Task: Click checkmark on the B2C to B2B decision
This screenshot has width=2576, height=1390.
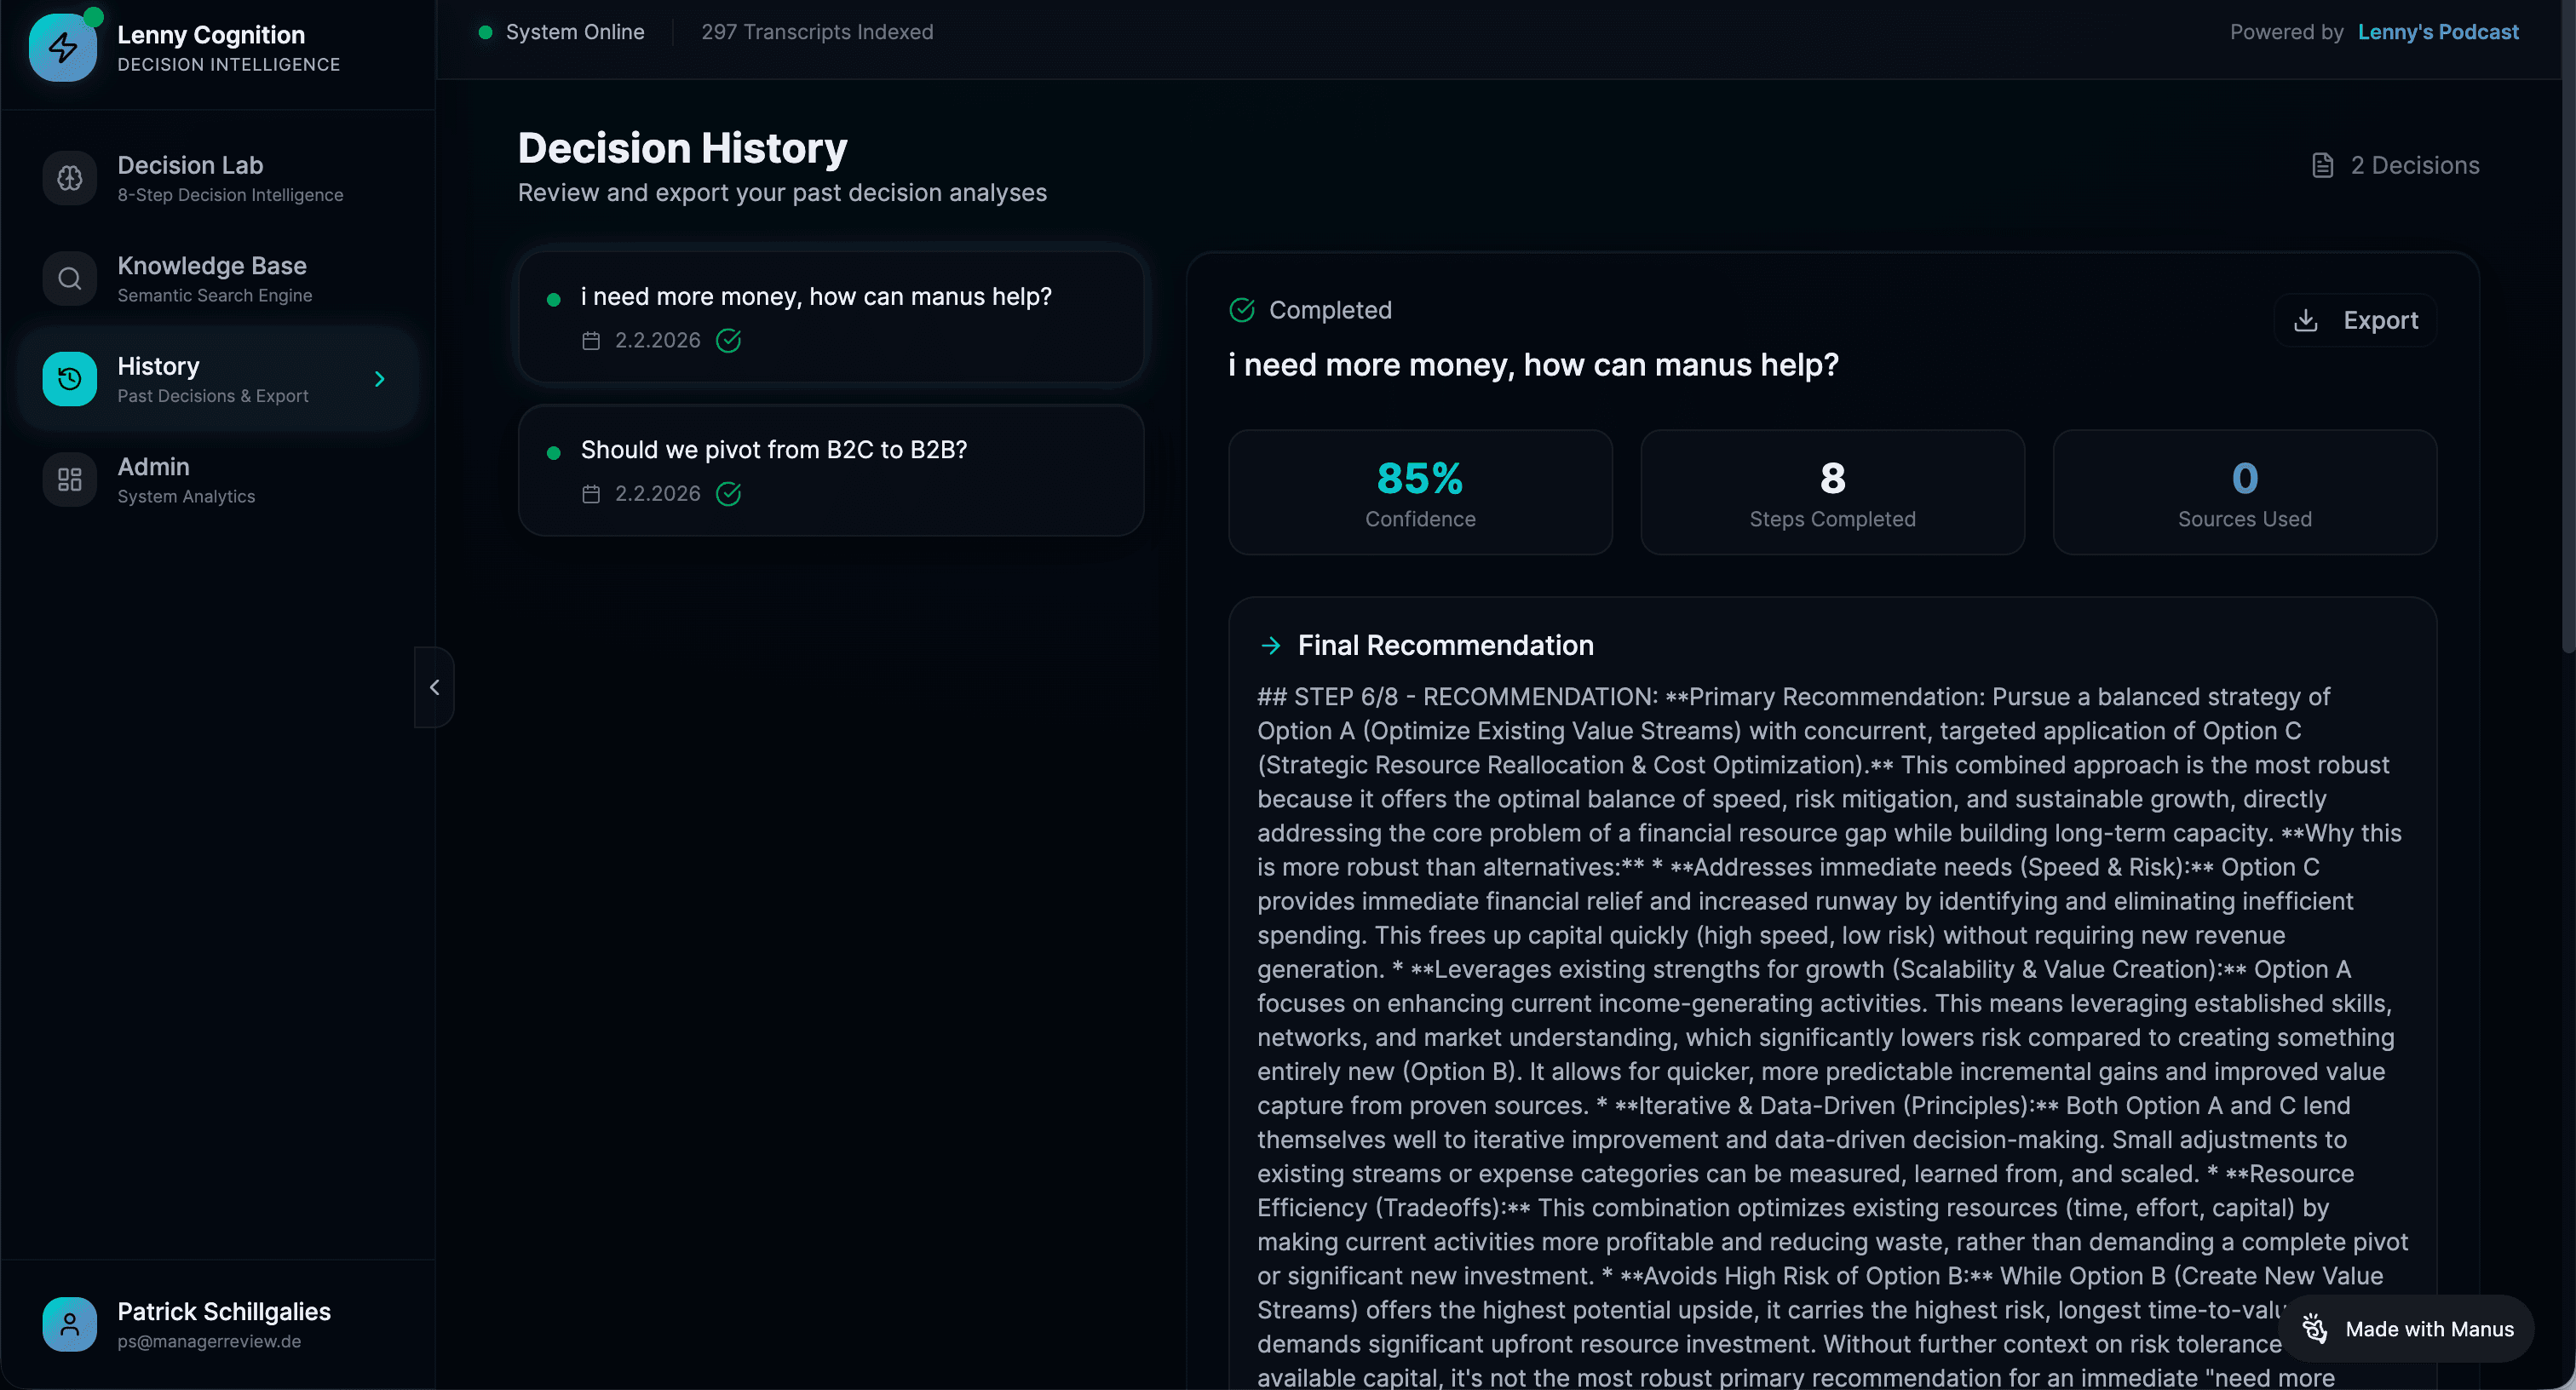Action: 728,494
